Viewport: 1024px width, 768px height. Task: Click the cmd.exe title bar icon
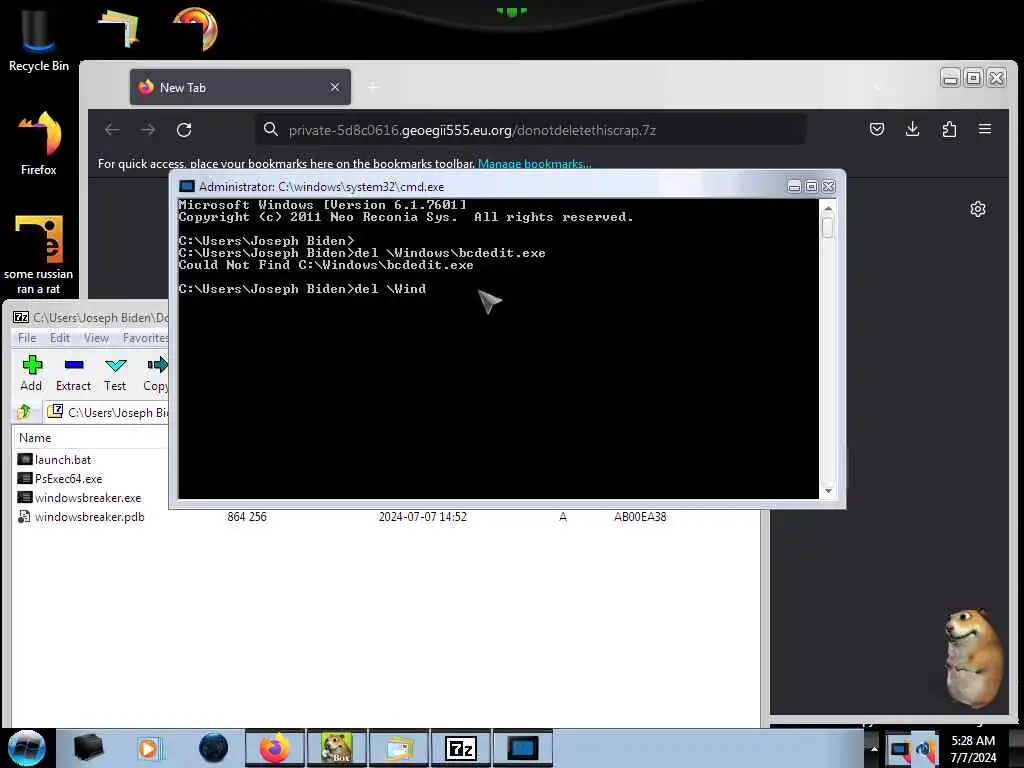coord(187,186)
